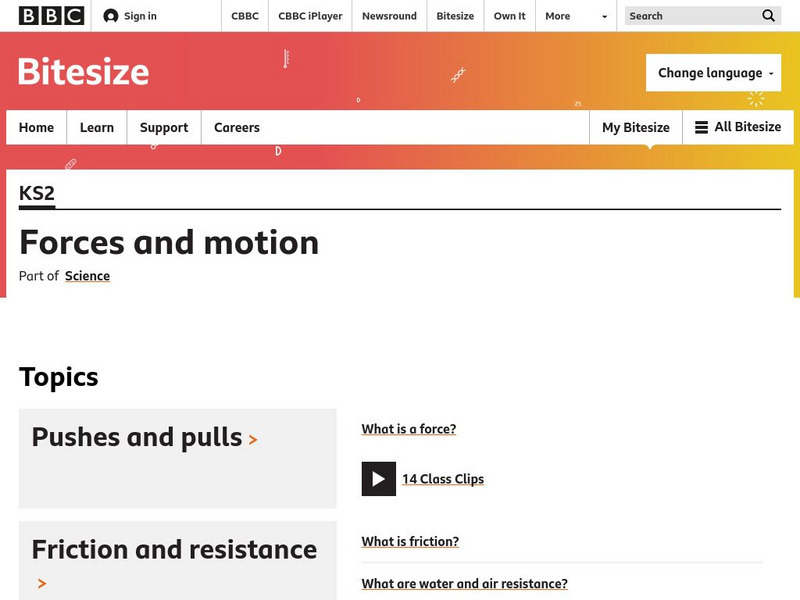Go to the Learn tab
This screenshot has width=800, height=600.
(x=97, y=127)
